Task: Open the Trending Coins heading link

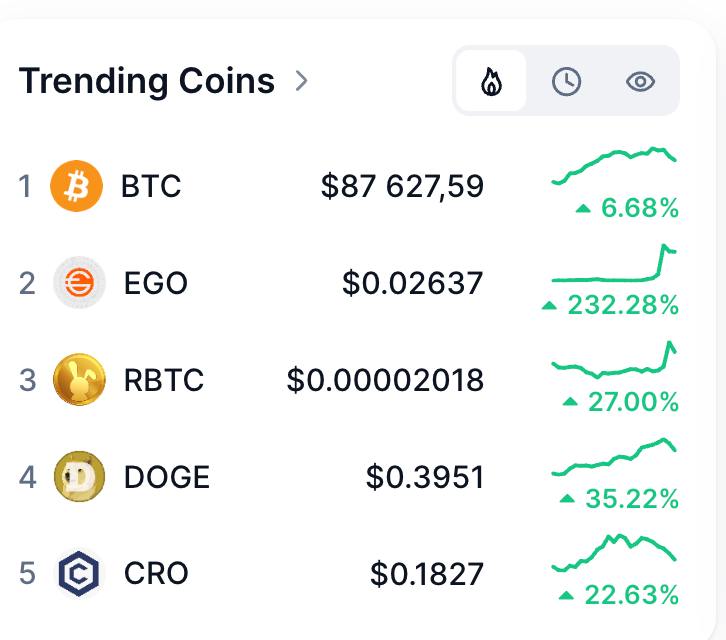Action: point(146,81)
